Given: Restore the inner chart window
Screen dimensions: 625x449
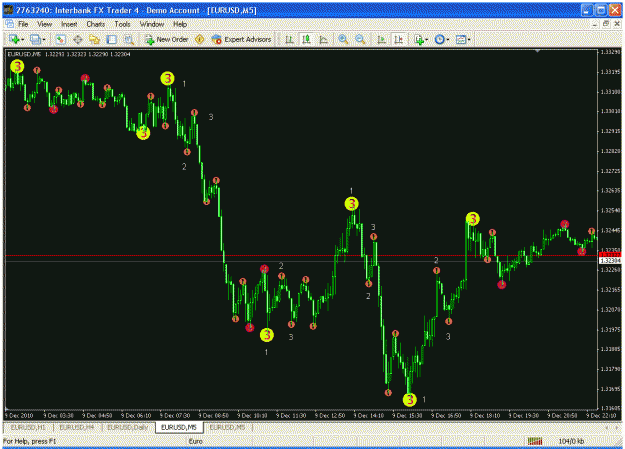Looking at the screenshot, I should [x=606, y=24].
